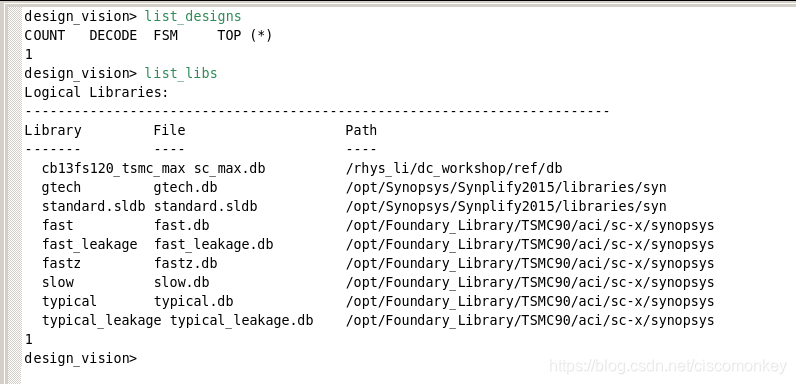
Task: Select file name 'fast.db'
Action: click(x=181, y=226)
